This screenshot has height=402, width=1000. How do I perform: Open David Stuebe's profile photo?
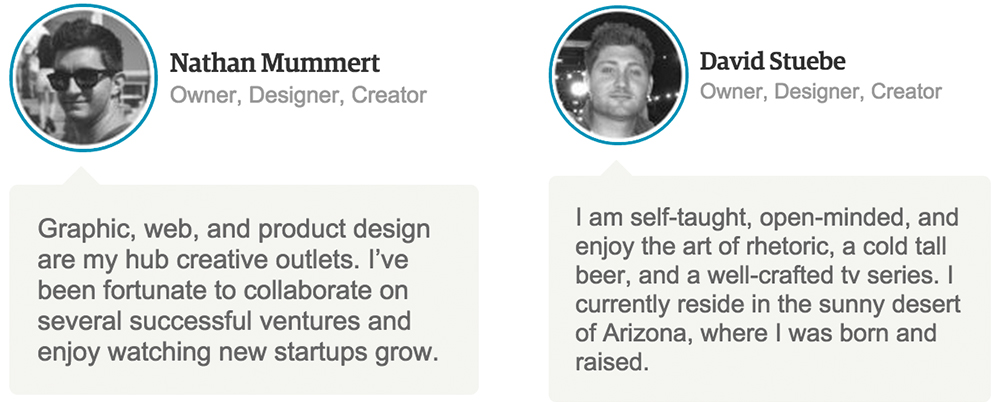(x=615, y=77)
